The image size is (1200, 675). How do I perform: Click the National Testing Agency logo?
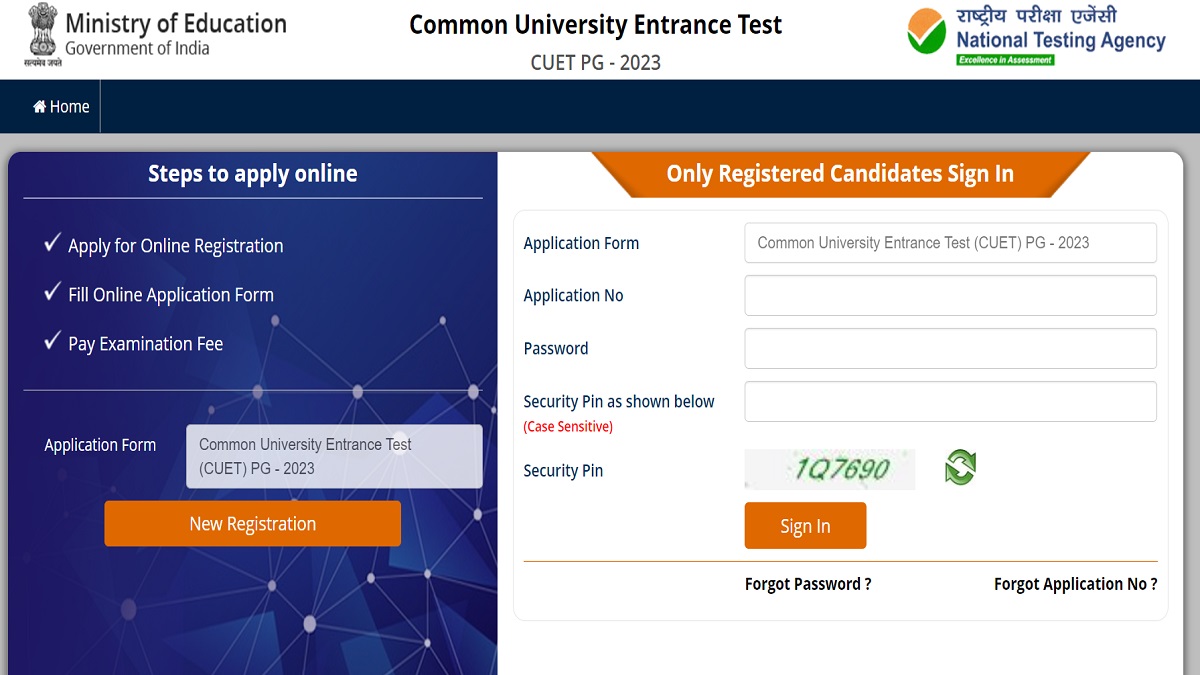point(1036,36)
